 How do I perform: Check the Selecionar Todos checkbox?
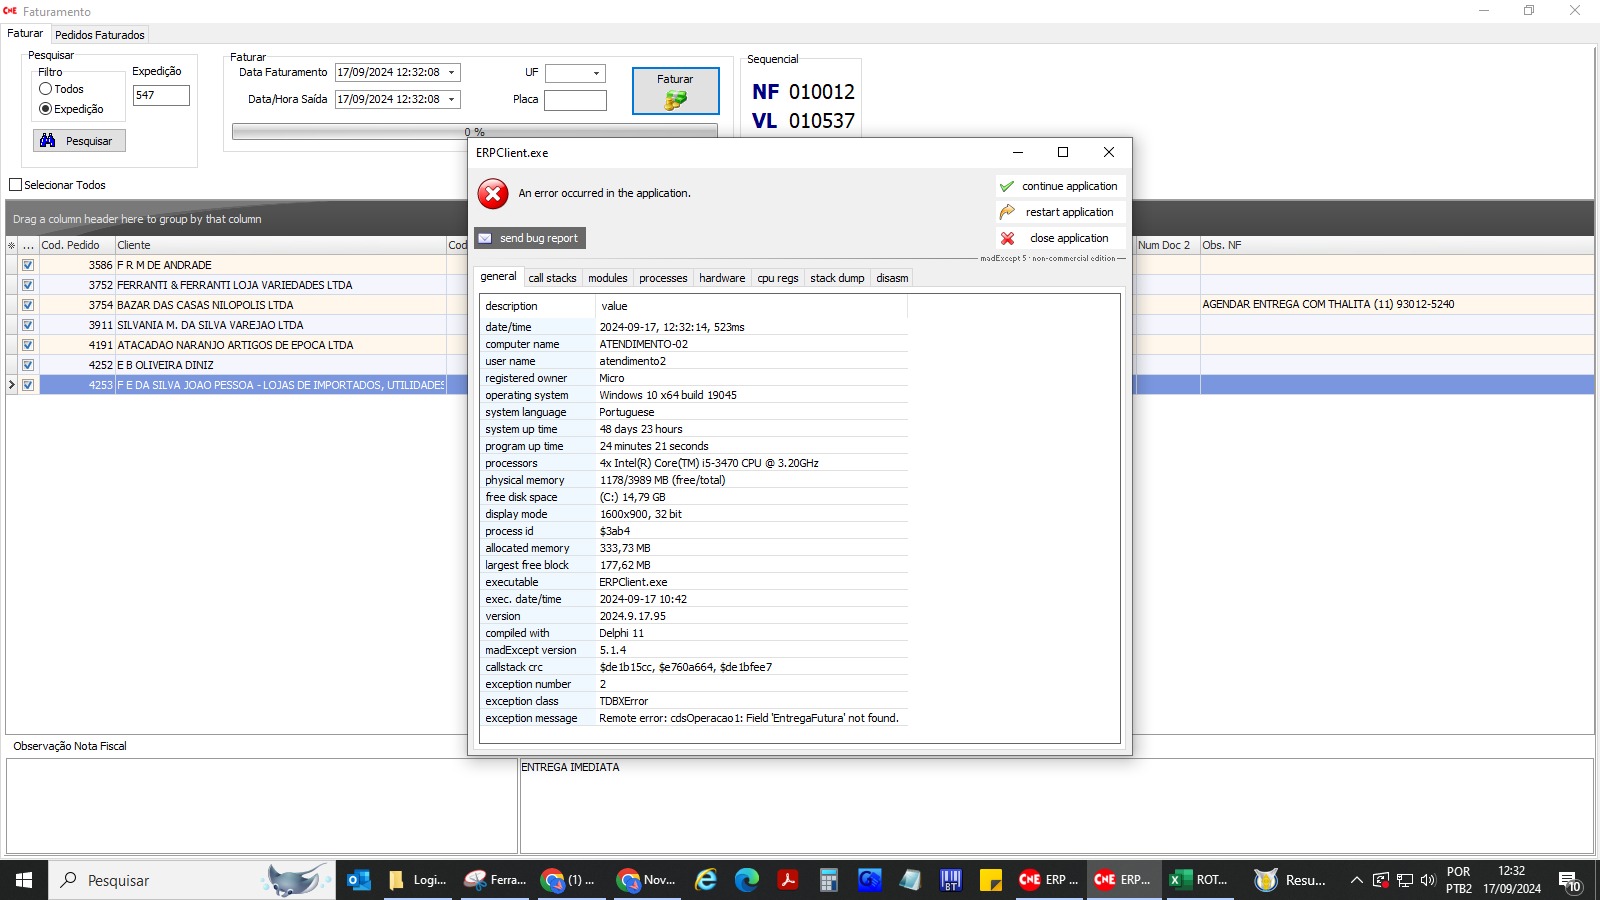(x=16, y=185)
